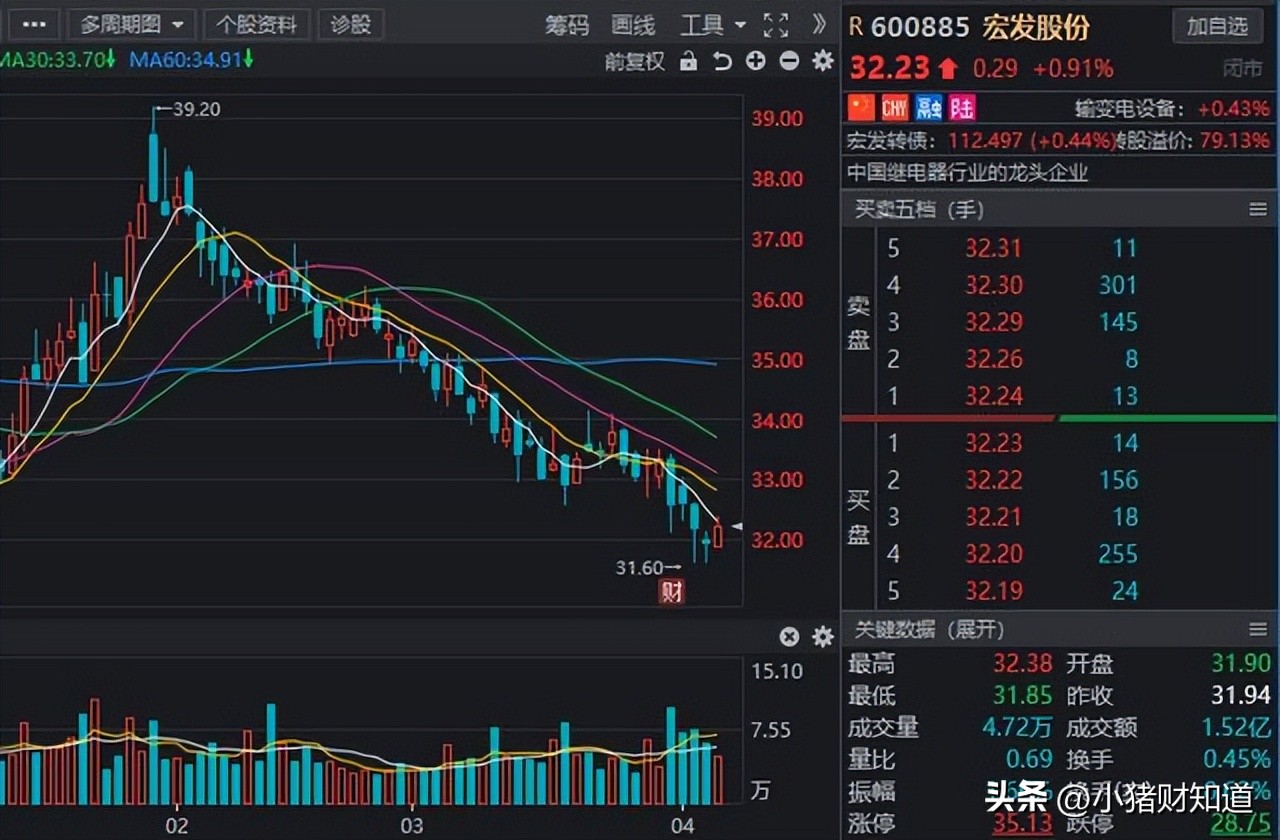Toggle the 前复权 price adjustment option
This screenshot has width=1280, height=840.
tap(634, 61)
